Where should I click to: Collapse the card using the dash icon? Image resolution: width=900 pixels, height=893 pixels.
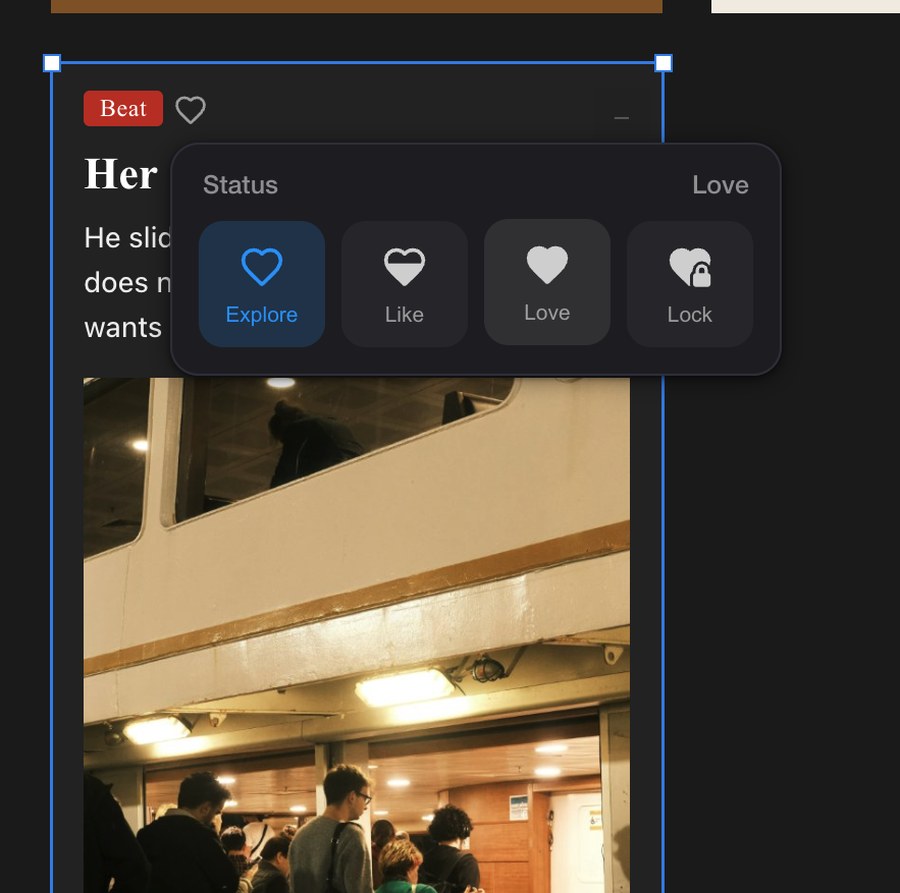point(621,118)
